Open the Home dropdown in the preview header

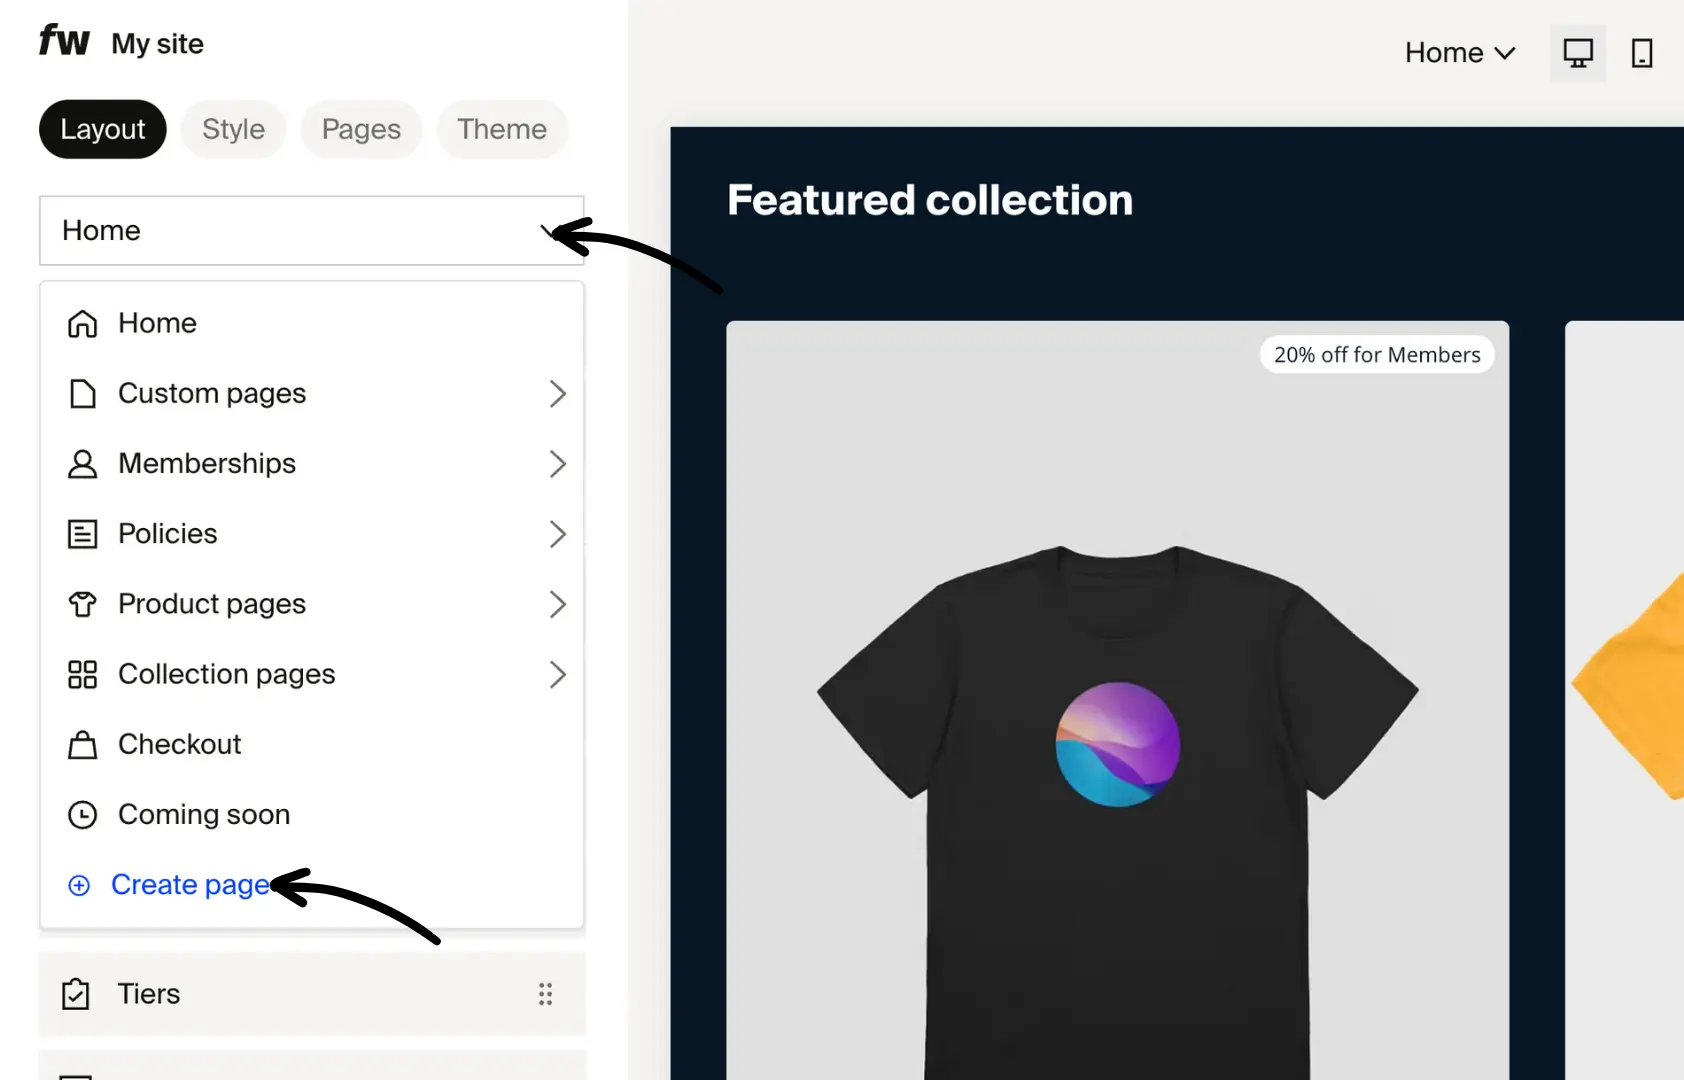click(x=1460, y=52)
